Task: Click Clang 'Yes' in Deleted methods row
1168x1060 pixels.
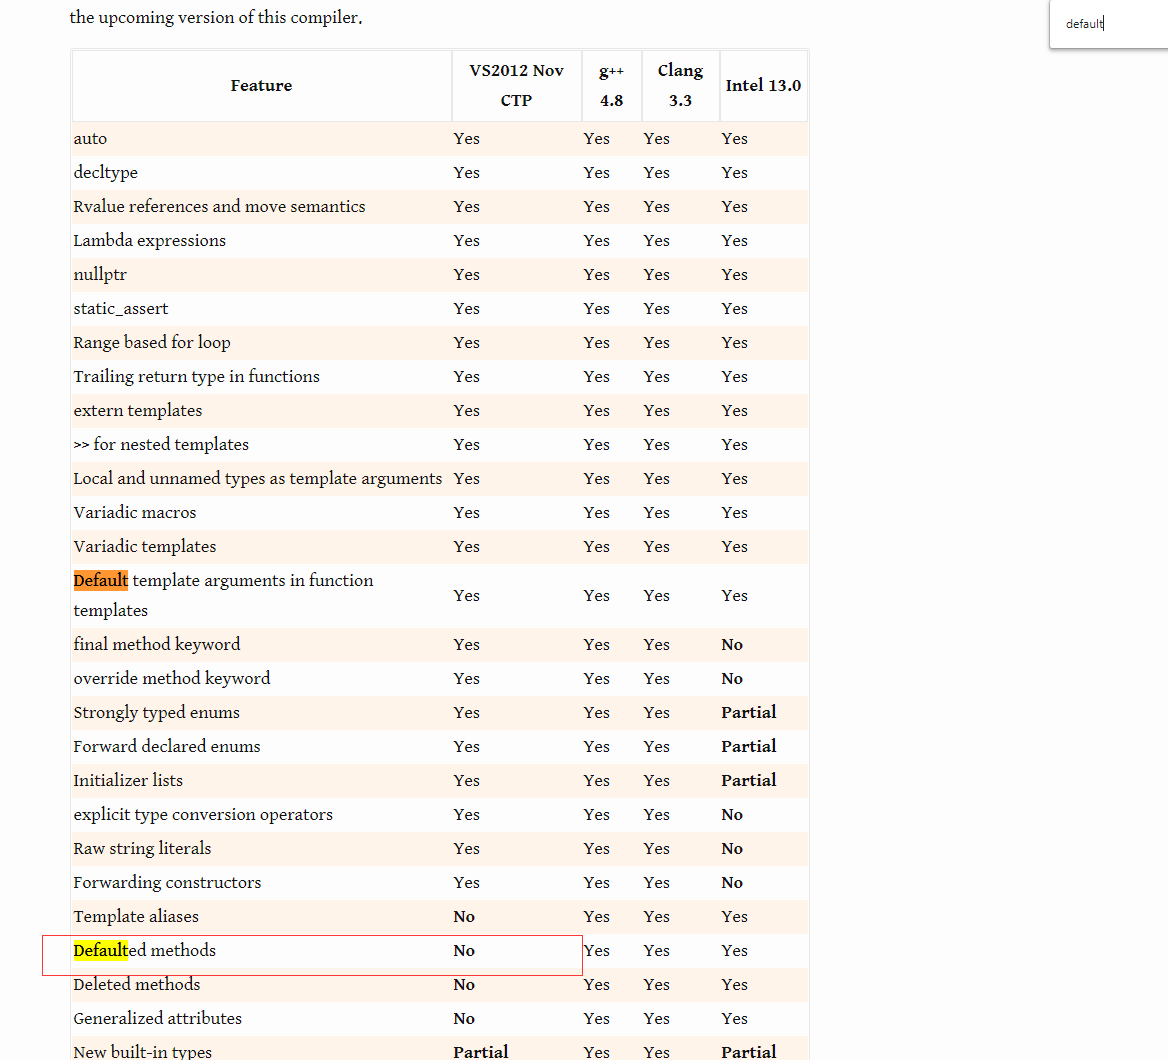Action: [x=657, y=985]
